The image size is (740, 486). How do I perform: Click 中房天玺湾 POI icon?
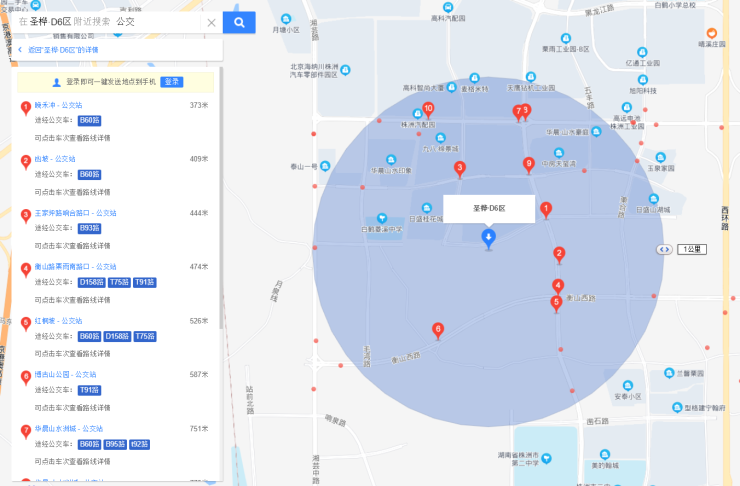559,153
